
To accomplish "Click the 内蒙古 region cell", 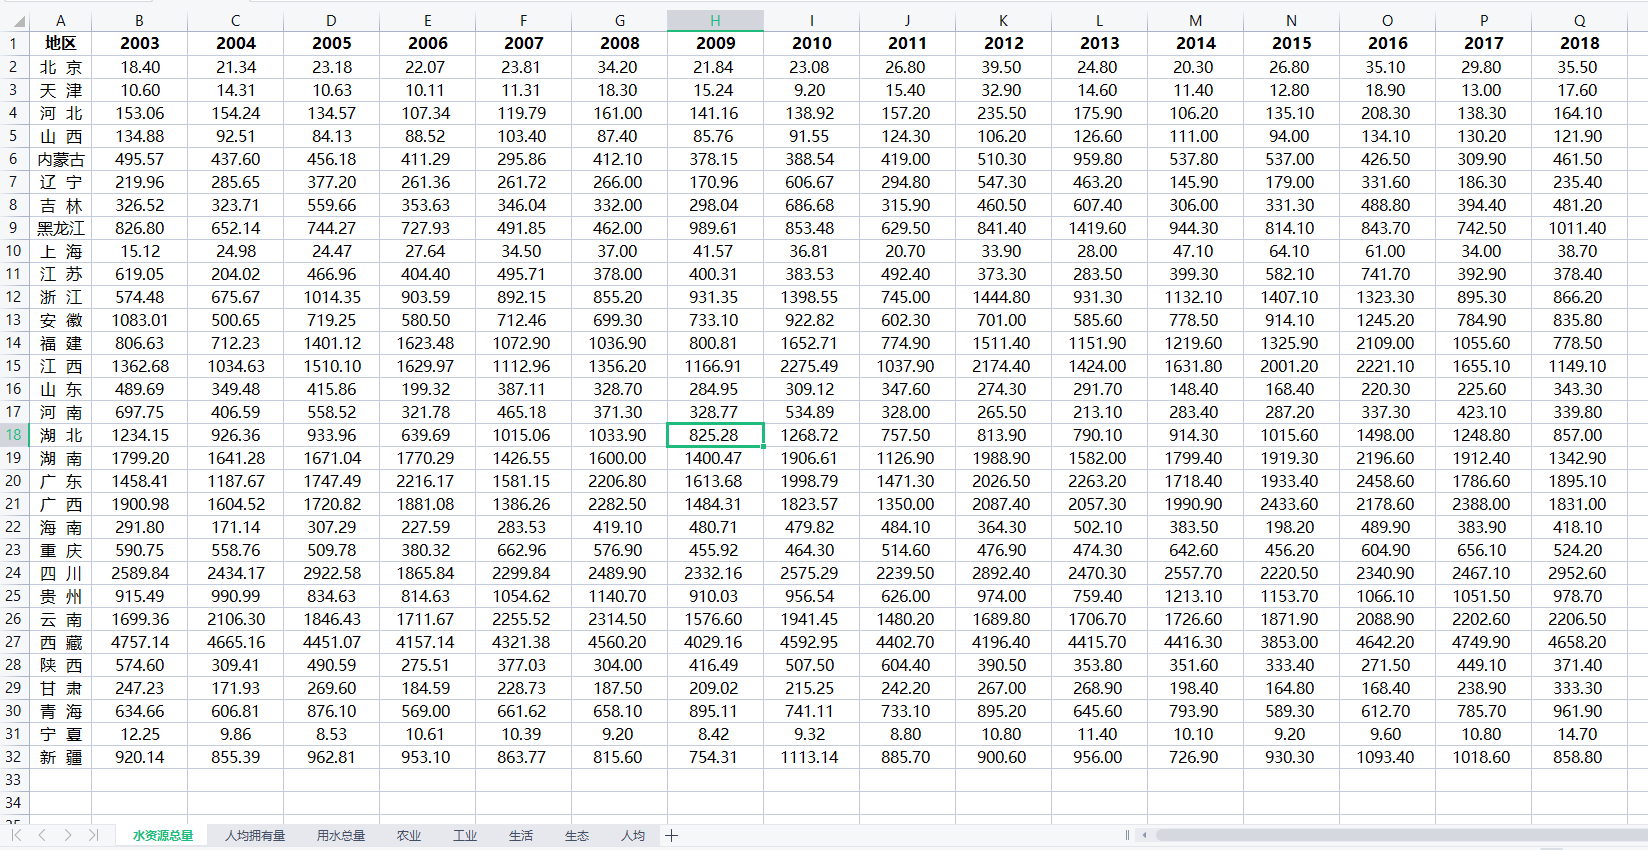I will (x=61, y=159).
